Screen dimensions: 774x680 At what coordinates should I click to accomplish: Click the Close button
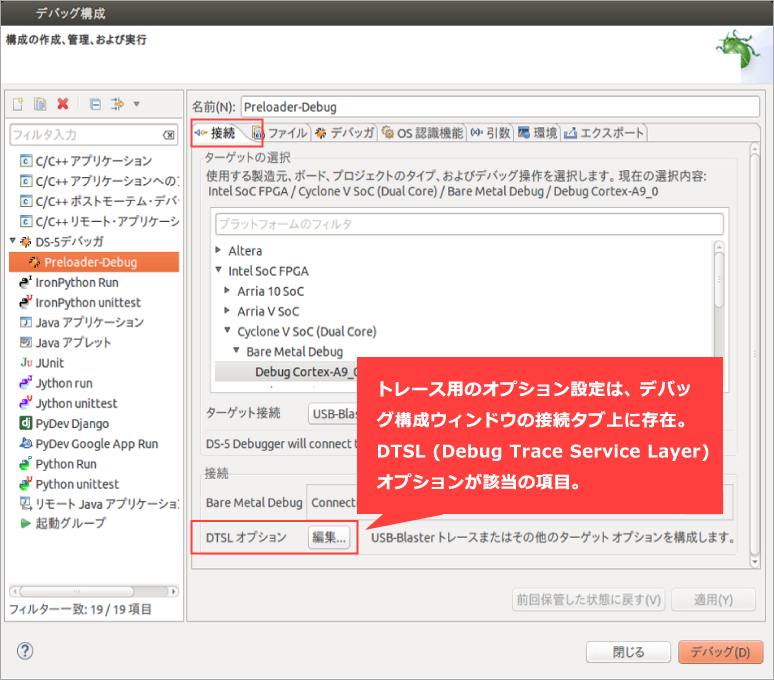click(628, 652)
